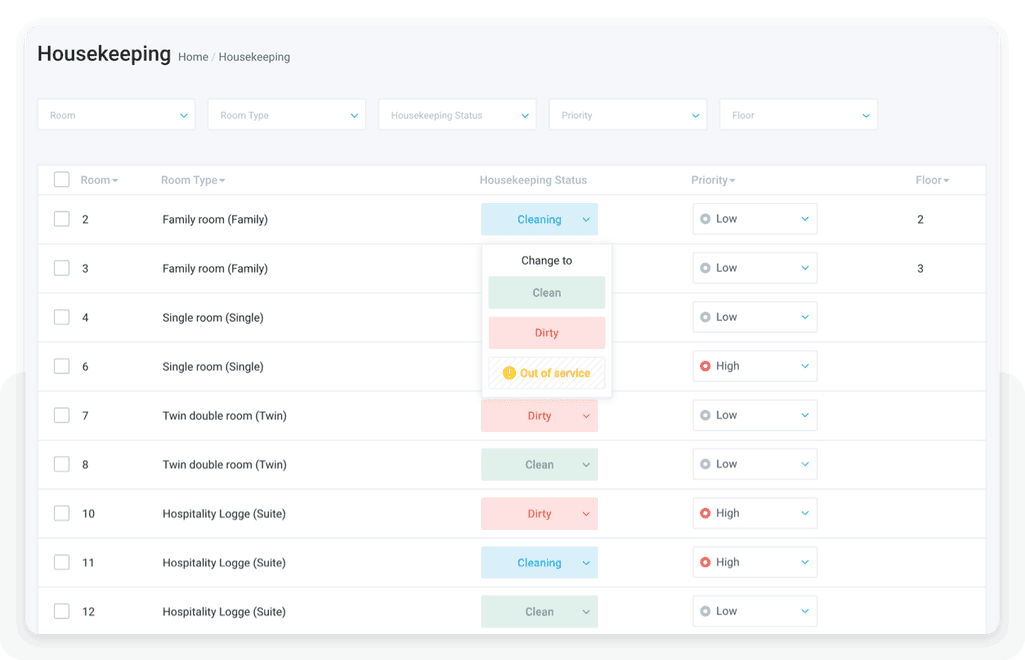Go to Home via breadcrumb
Viewport: 1025px width, 660px height.
tap(193, 57)
